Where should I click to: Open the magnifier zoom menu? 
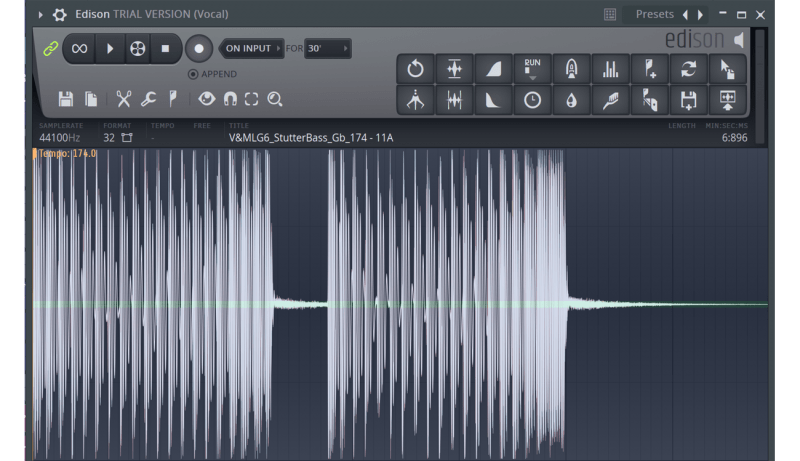(x=275, y=99)
